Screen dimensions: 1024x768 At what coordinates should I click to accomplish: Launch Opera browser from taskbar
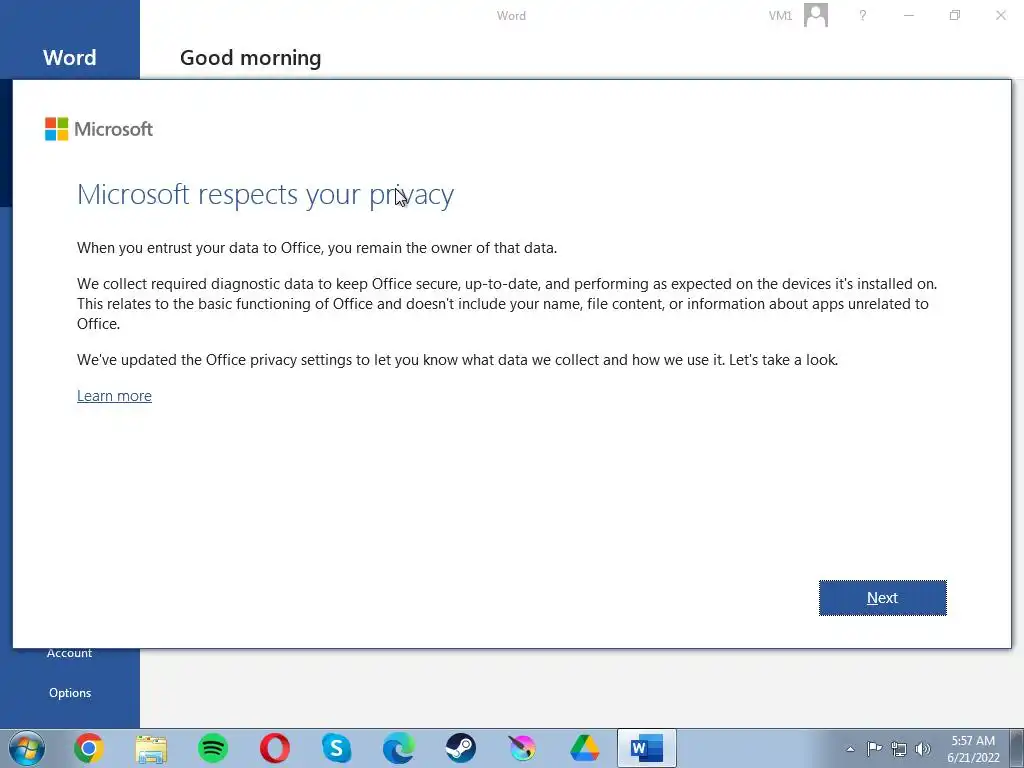[x=275, y=748]
